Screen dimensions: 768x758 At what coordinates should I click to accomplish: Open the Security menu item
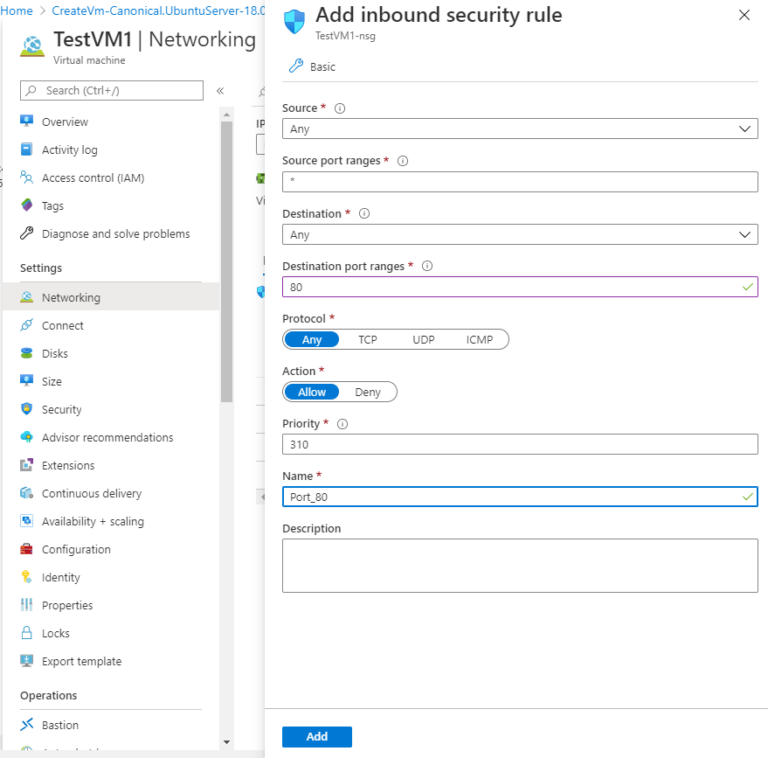click(x=111, y=409)
